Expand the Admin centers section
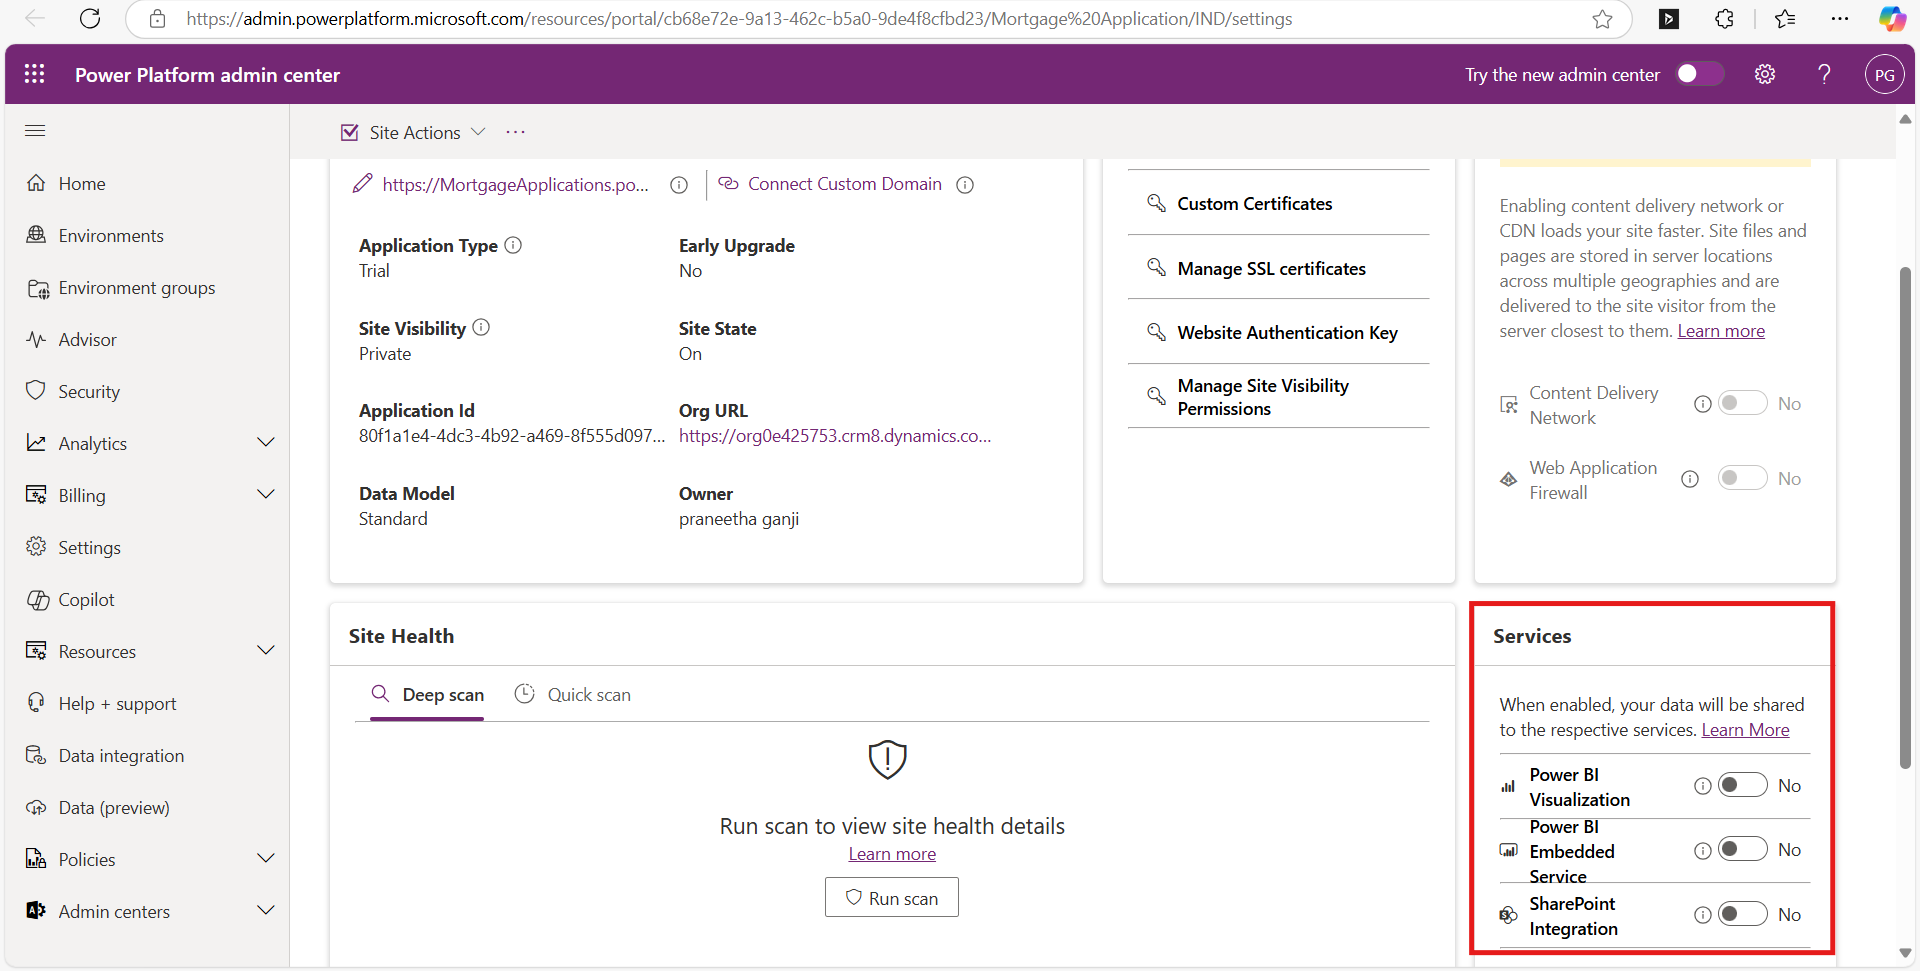Image resolution: width=1920 pixels, height=971 pixels. [265, 911]
